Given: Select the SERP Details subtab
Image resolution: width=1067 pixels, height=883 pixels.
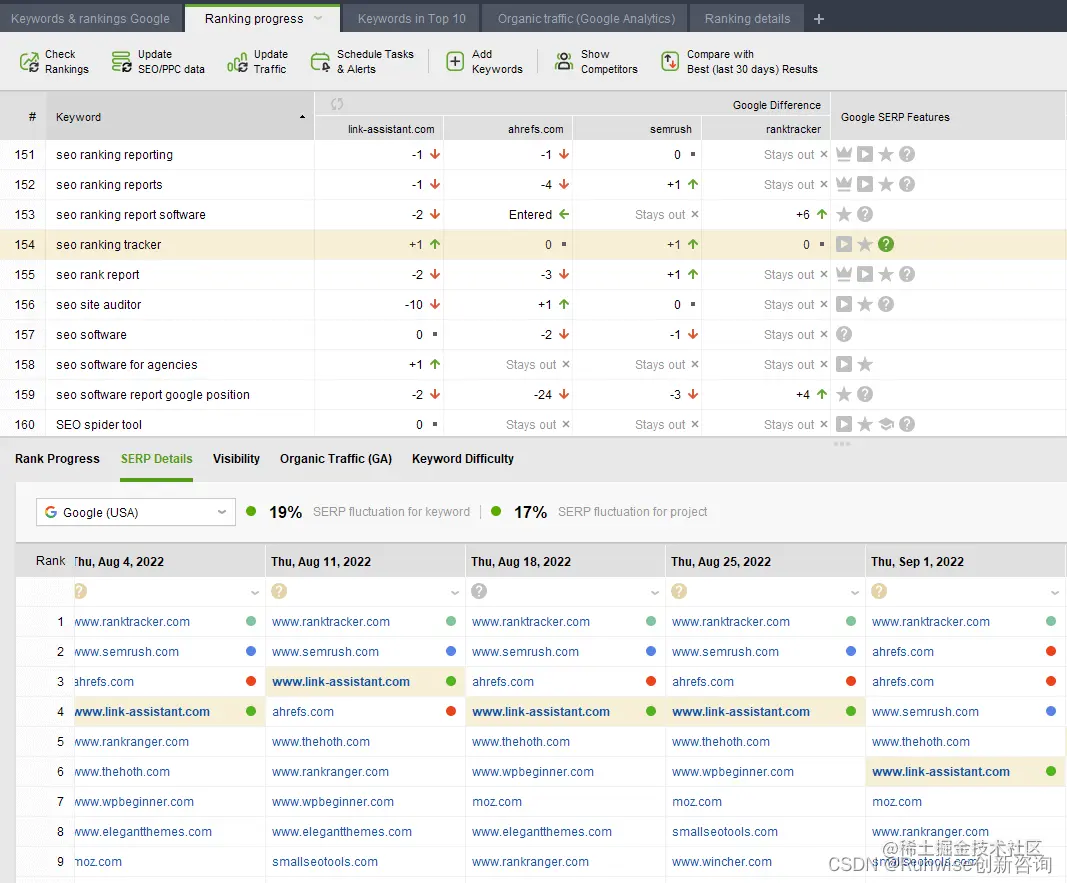Looking at the screenshot, I should pyautogui.click(x=157, y=459).
